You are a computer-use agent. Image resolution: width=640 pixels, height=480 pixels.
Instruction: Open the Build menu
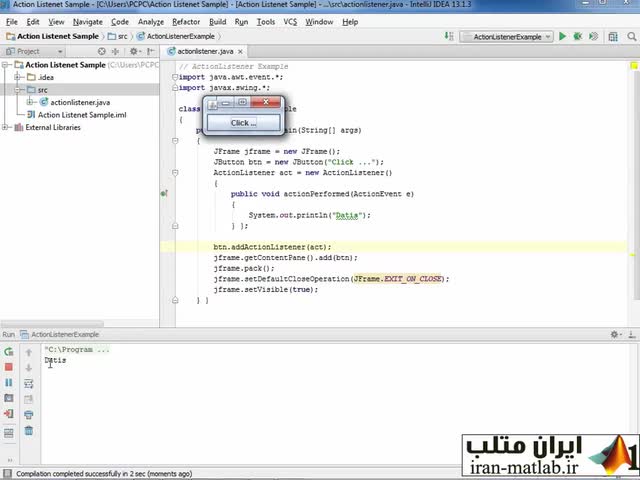coord(217,22)
